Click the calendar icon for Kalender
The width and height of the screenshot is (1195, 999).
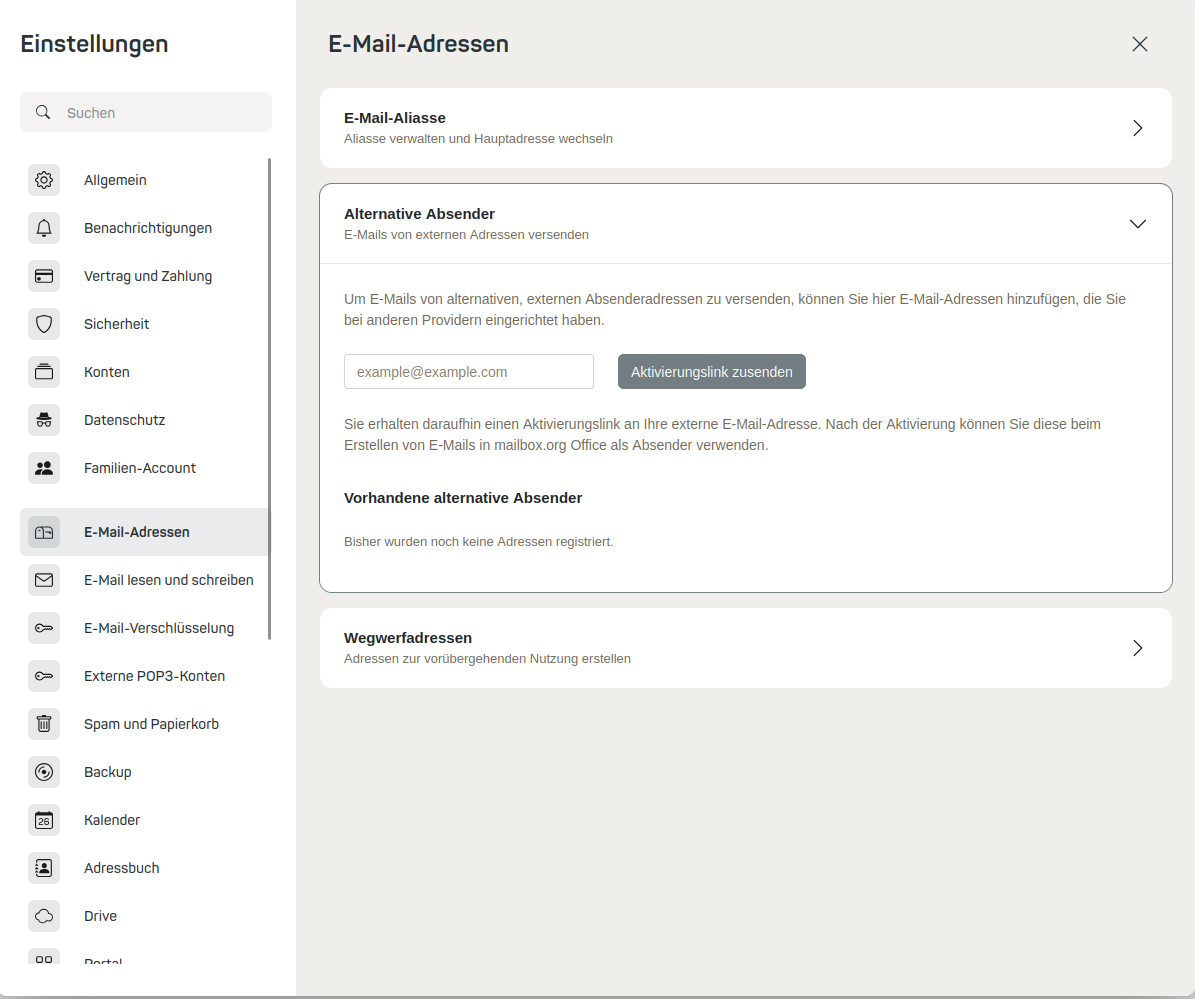point(44,820)
